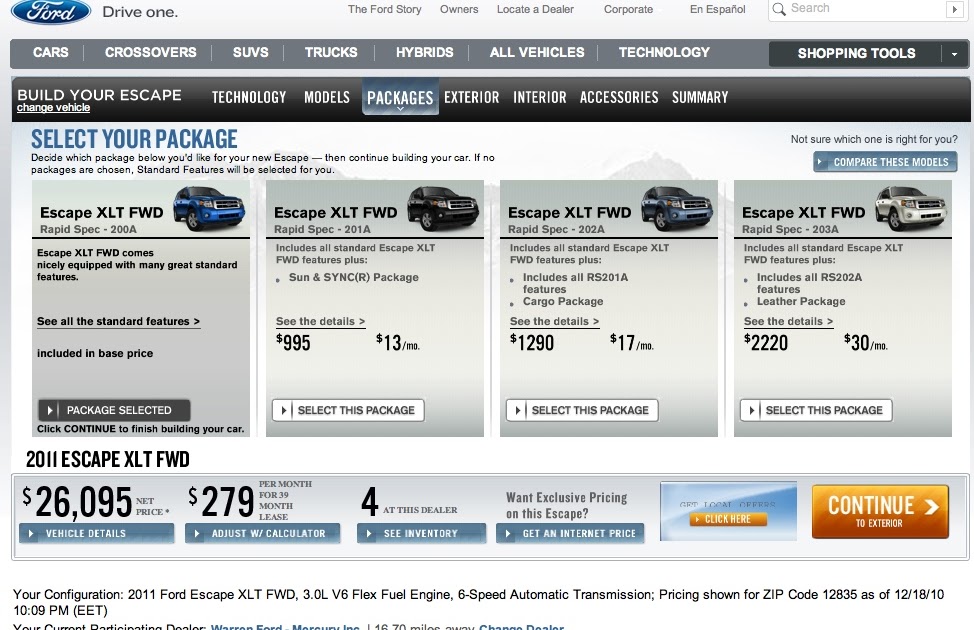Open the HYBRIDS menu

(424, 53)
